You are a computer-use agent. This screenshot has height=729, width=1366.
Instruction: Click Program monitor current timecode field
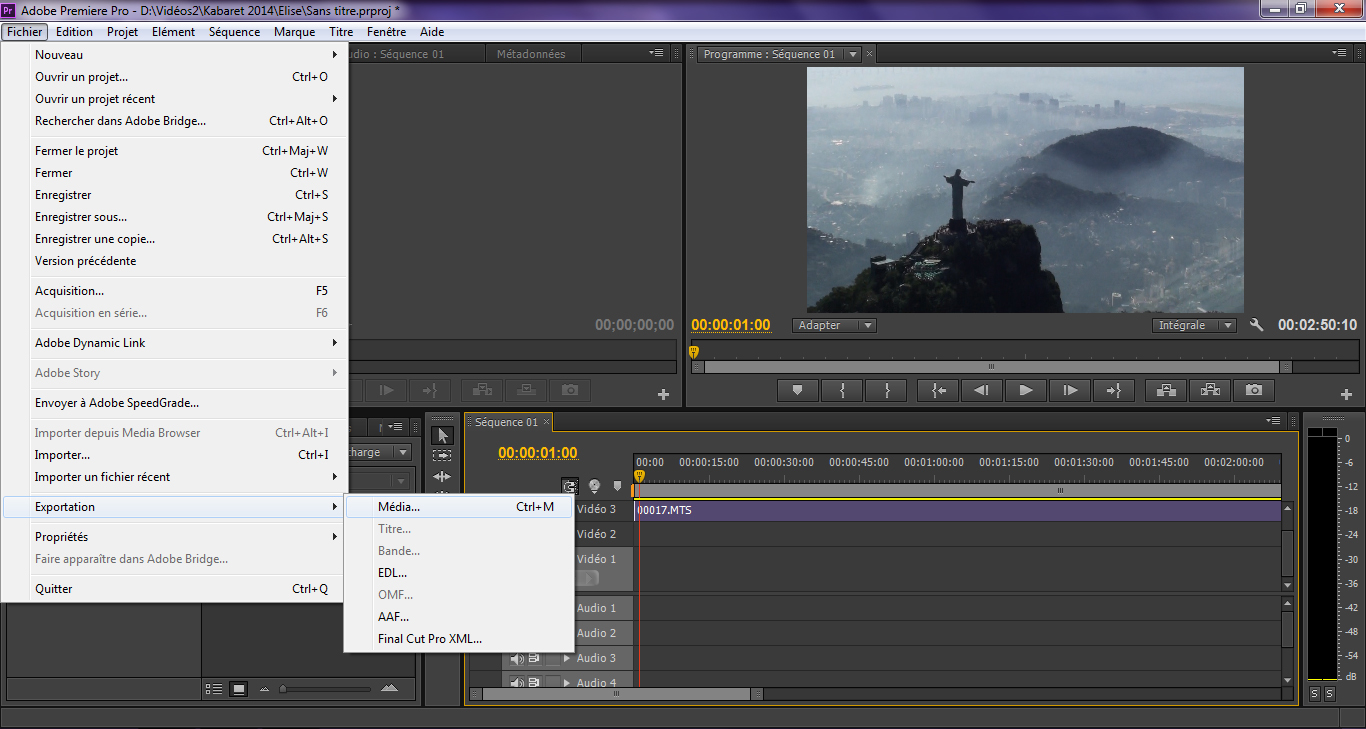click(731, 325)
